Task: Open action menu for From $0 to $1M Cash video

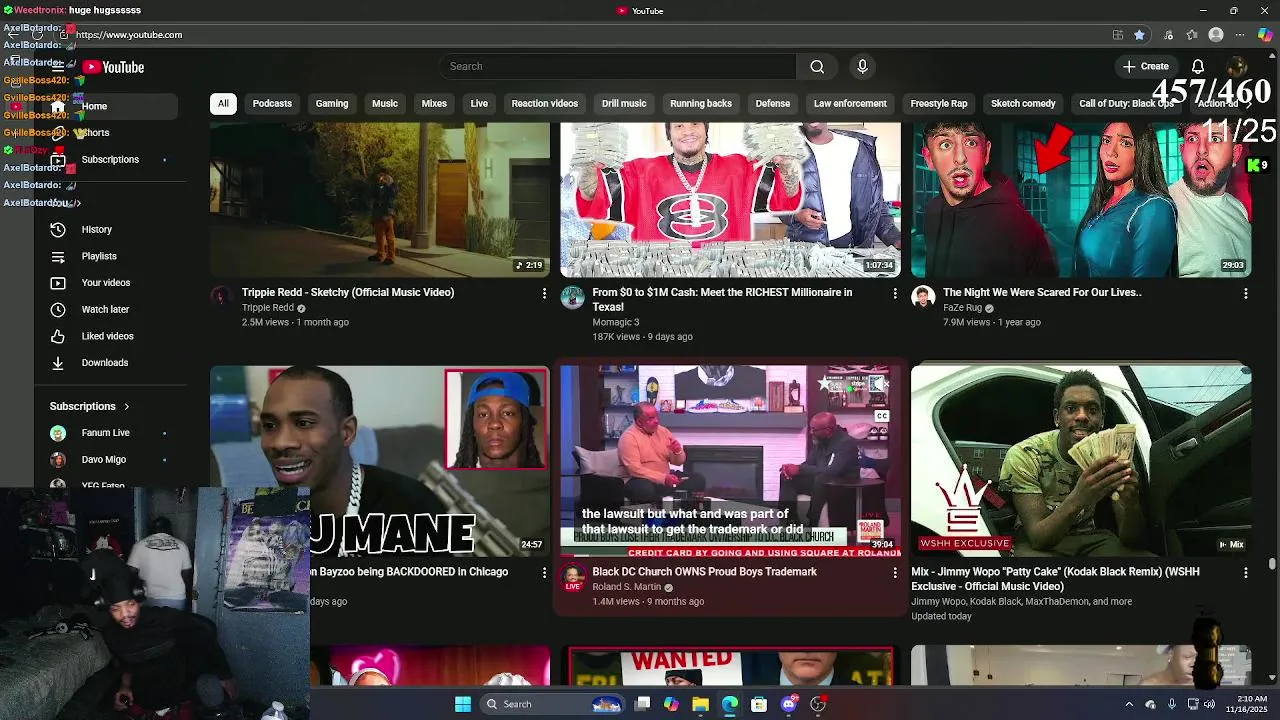Action: point(895,293)
